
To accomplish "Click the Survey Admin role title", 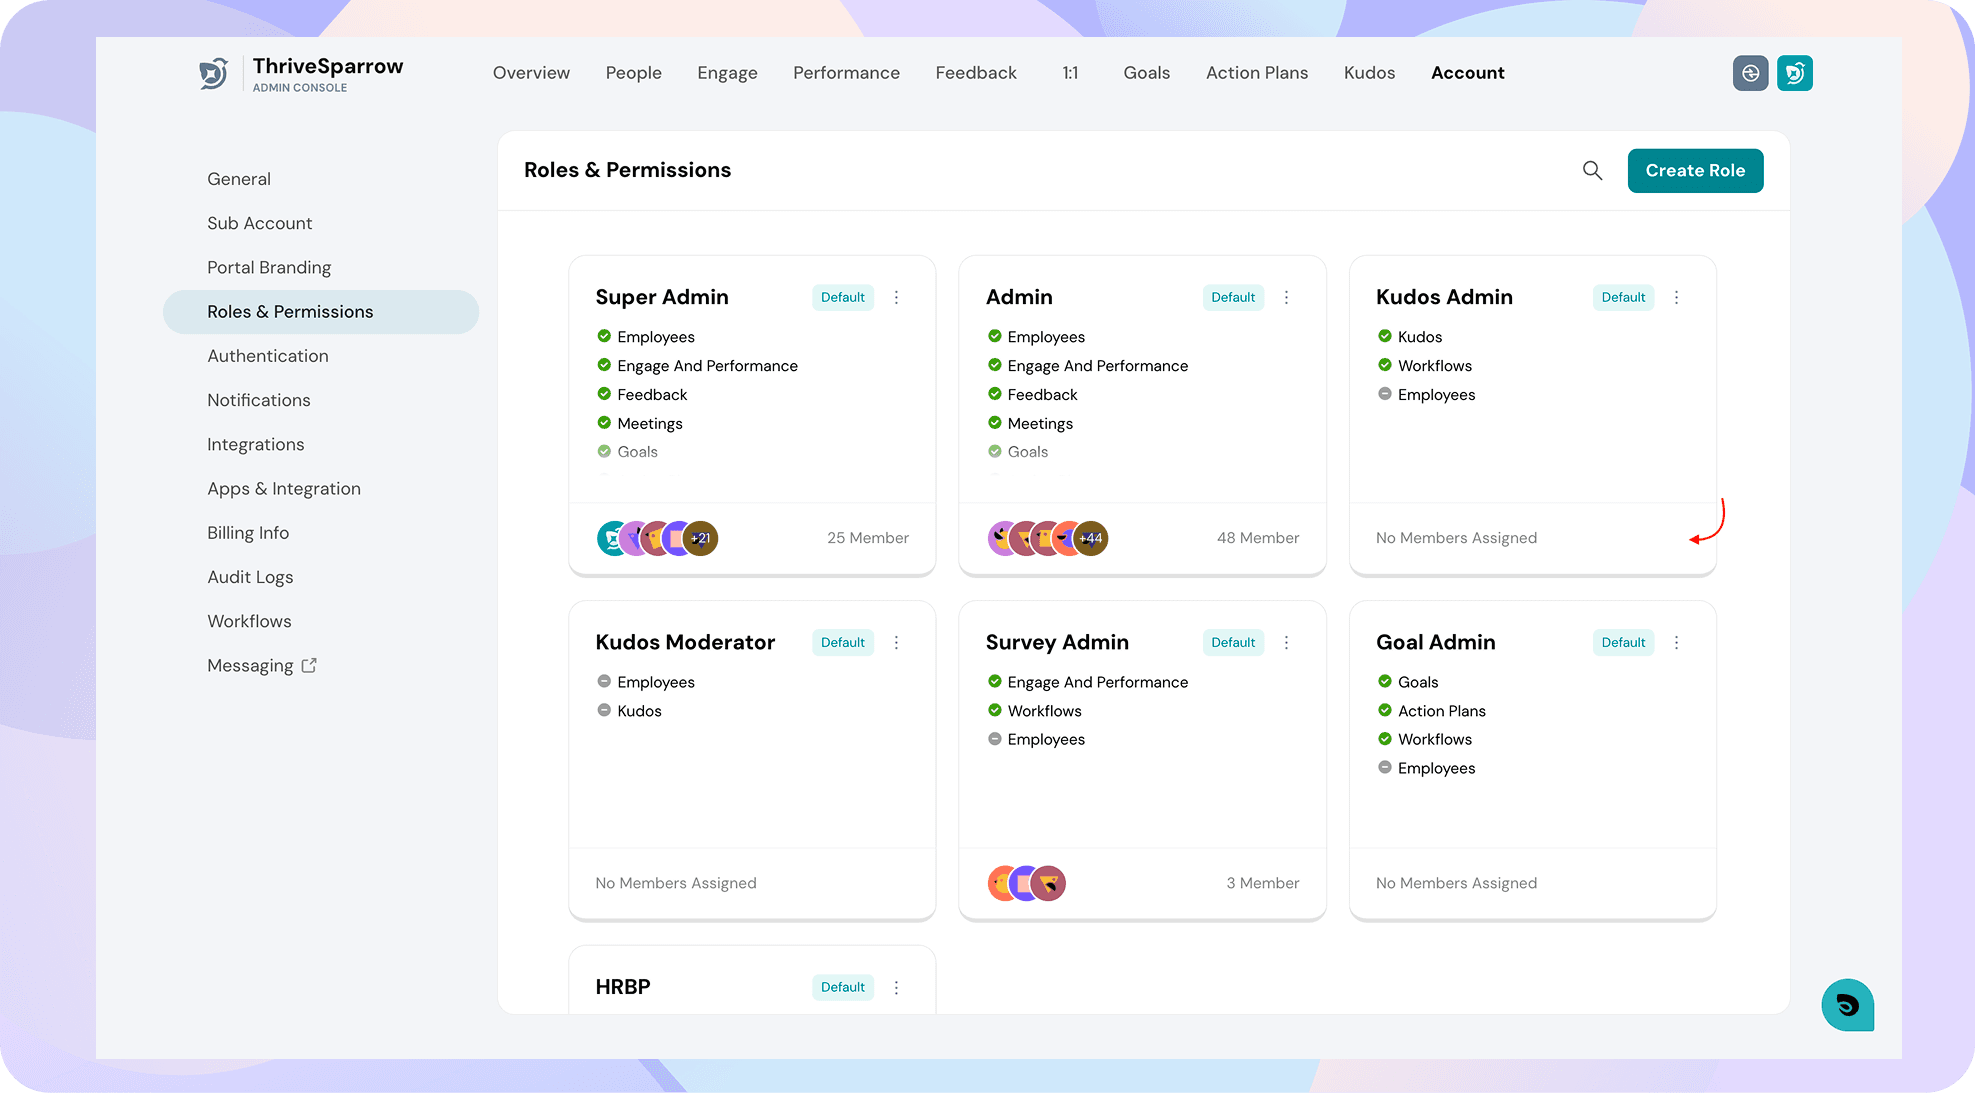I will point(1057,642).
